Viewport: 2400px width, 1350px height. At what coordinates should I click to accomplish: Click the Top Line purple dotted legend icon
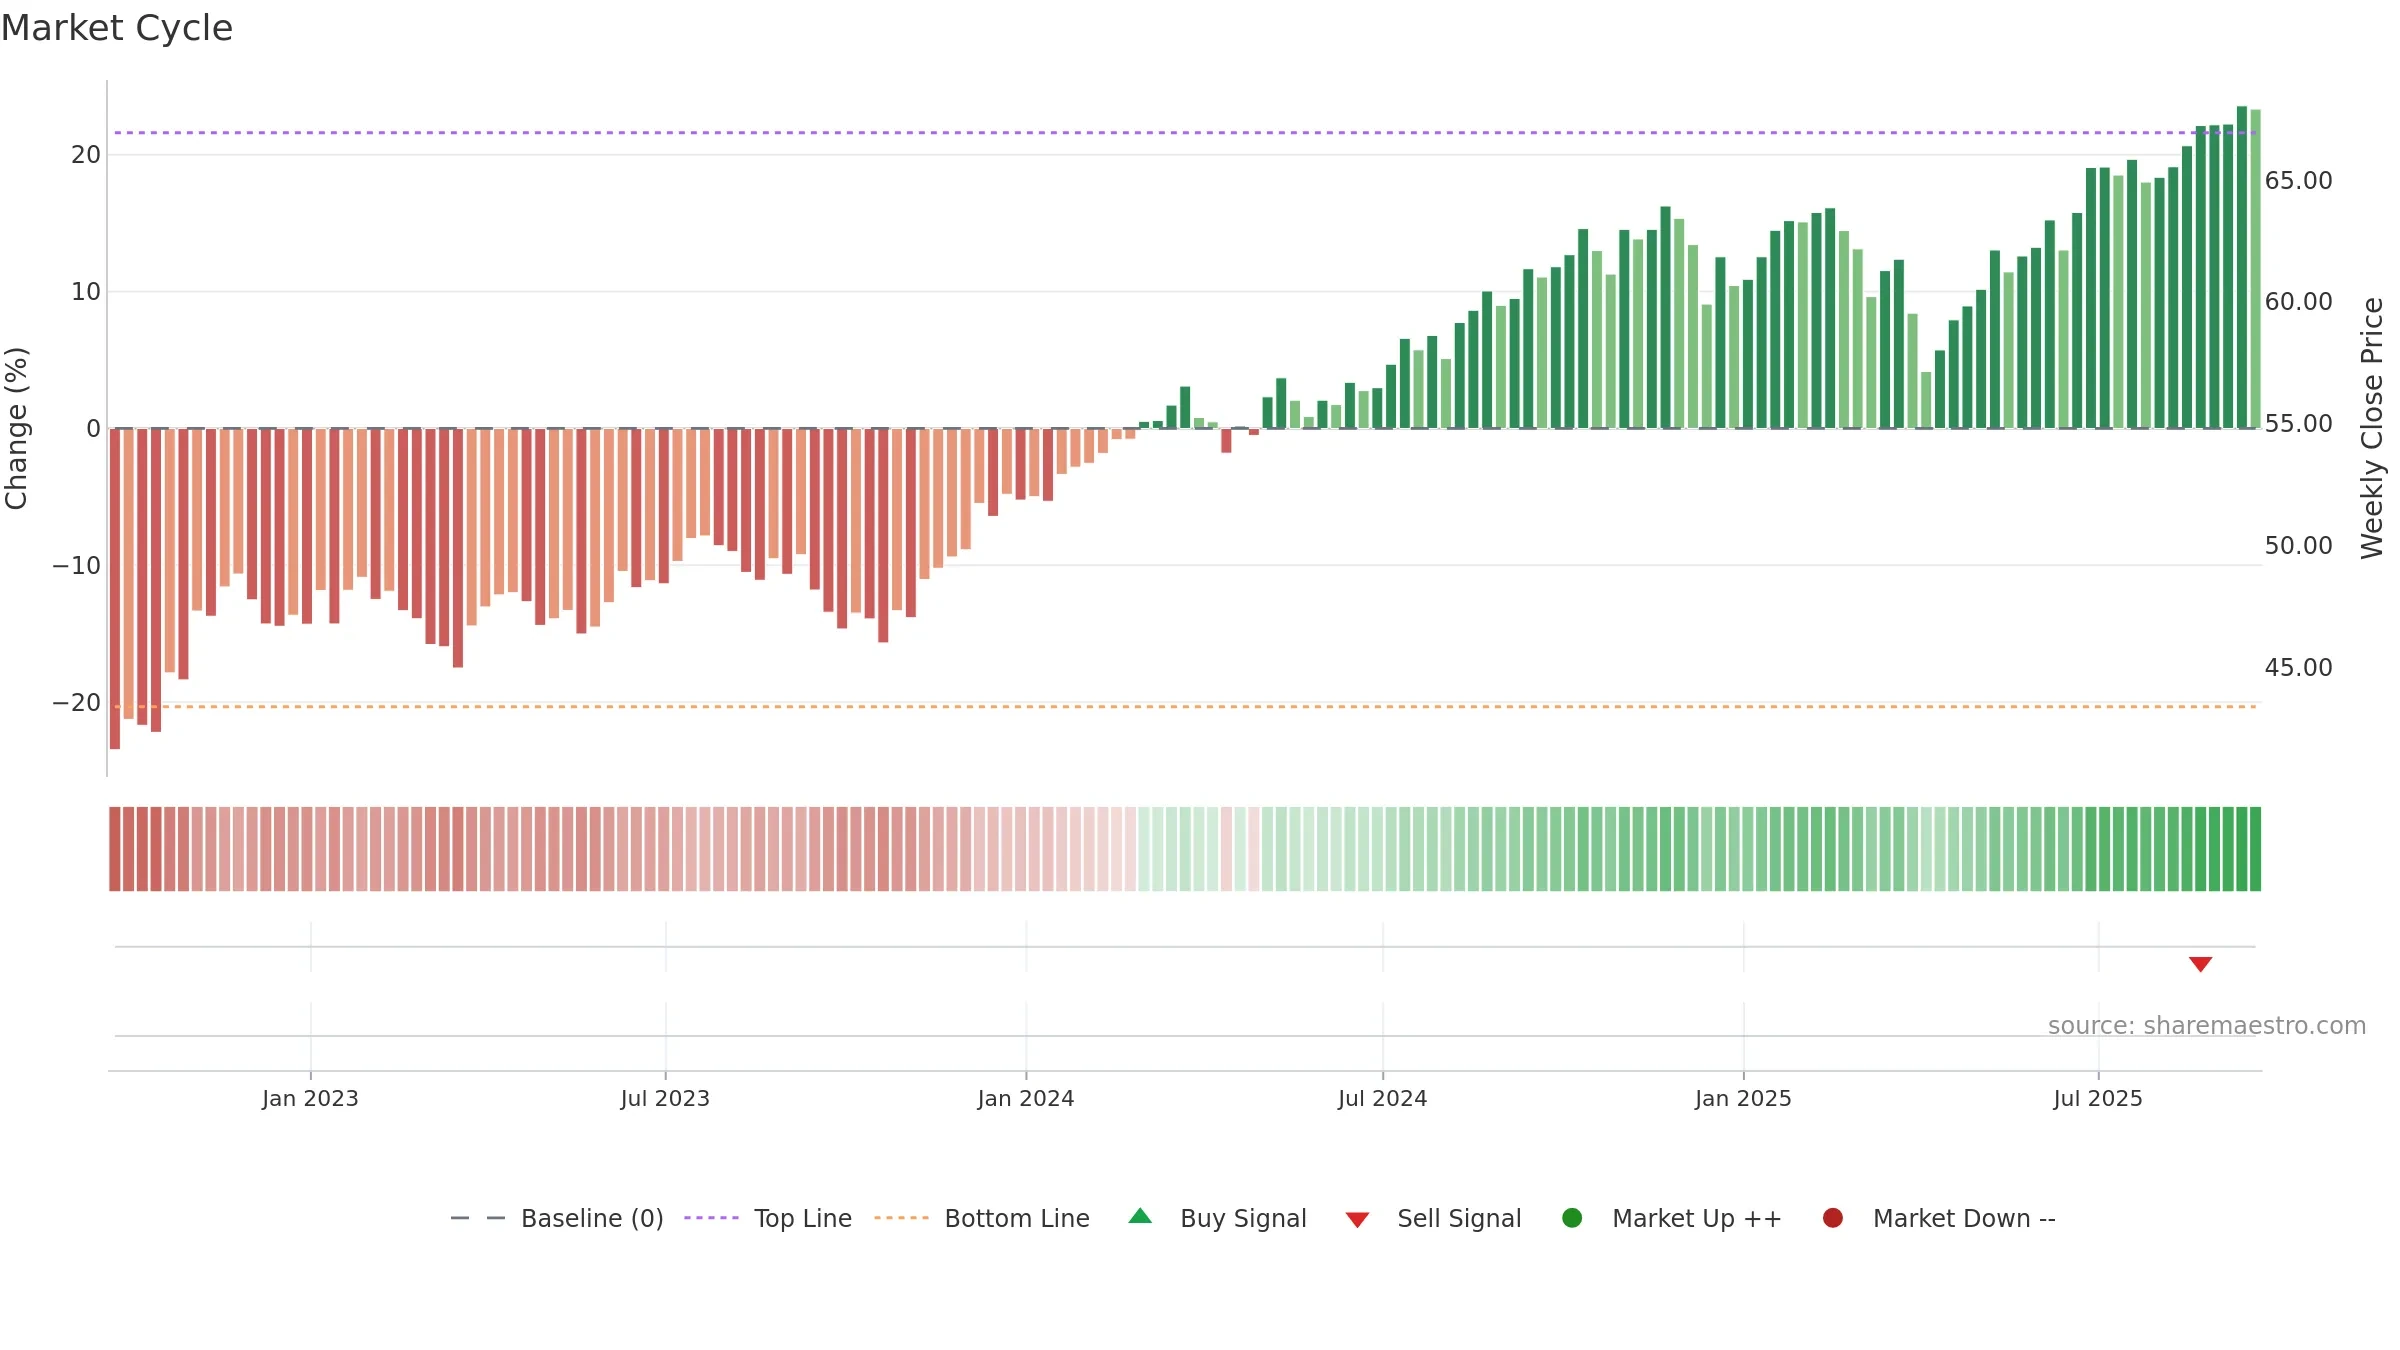(x=711, y=1218)
